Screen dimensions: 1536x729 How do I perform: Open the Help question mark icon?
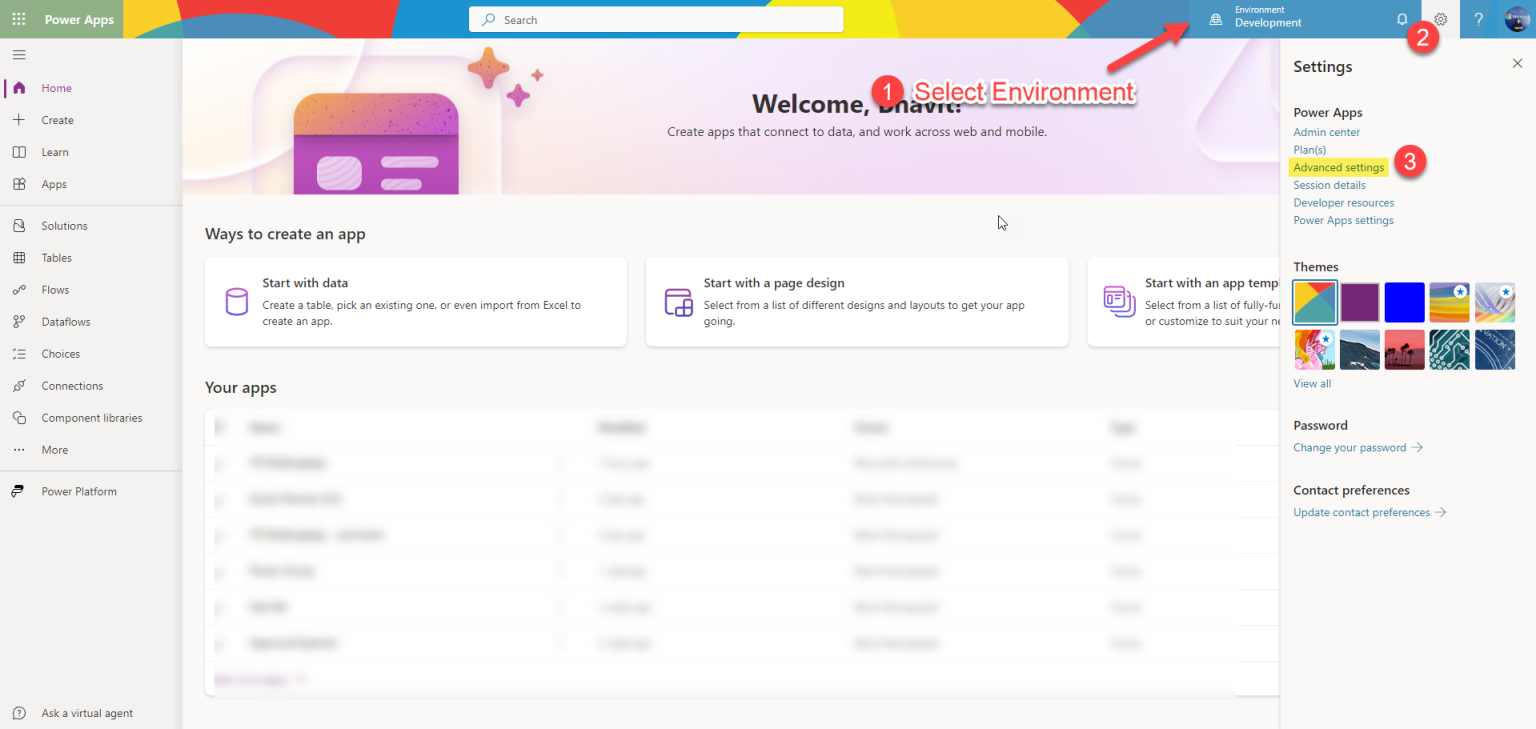click(1479, 19)
